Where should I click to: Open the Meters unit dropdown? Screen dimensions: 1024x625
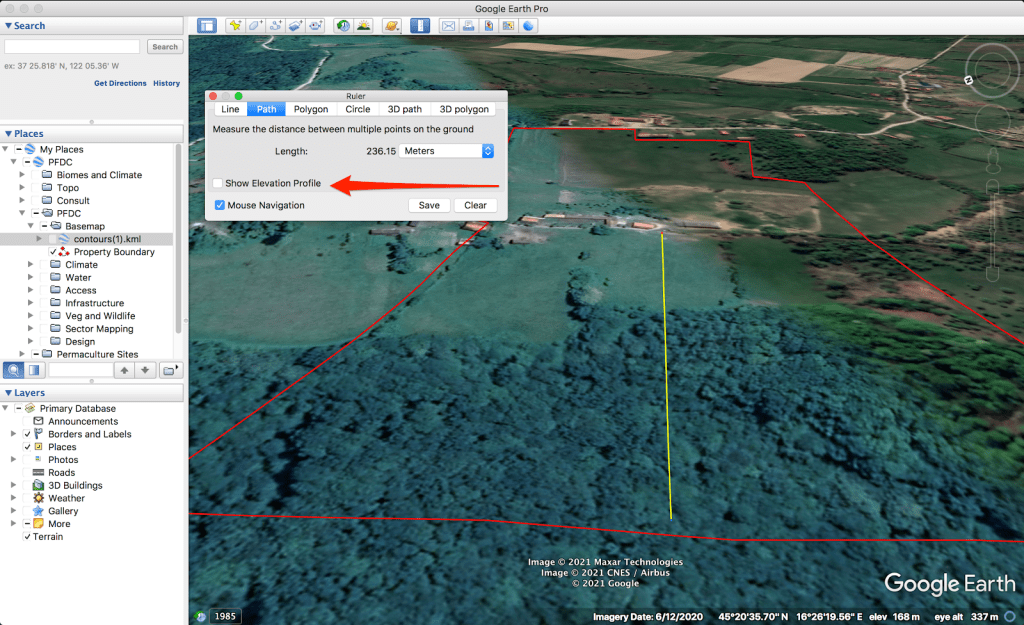click(446, 151)
